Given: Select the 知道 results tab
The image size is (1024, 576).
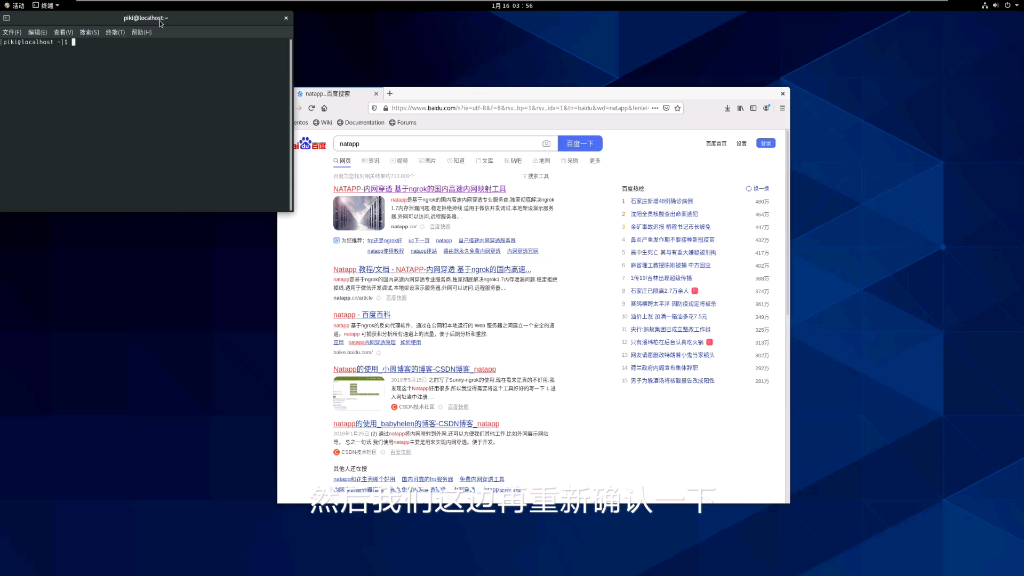Looking at the screenshot, I should click(x=456, y=161).
